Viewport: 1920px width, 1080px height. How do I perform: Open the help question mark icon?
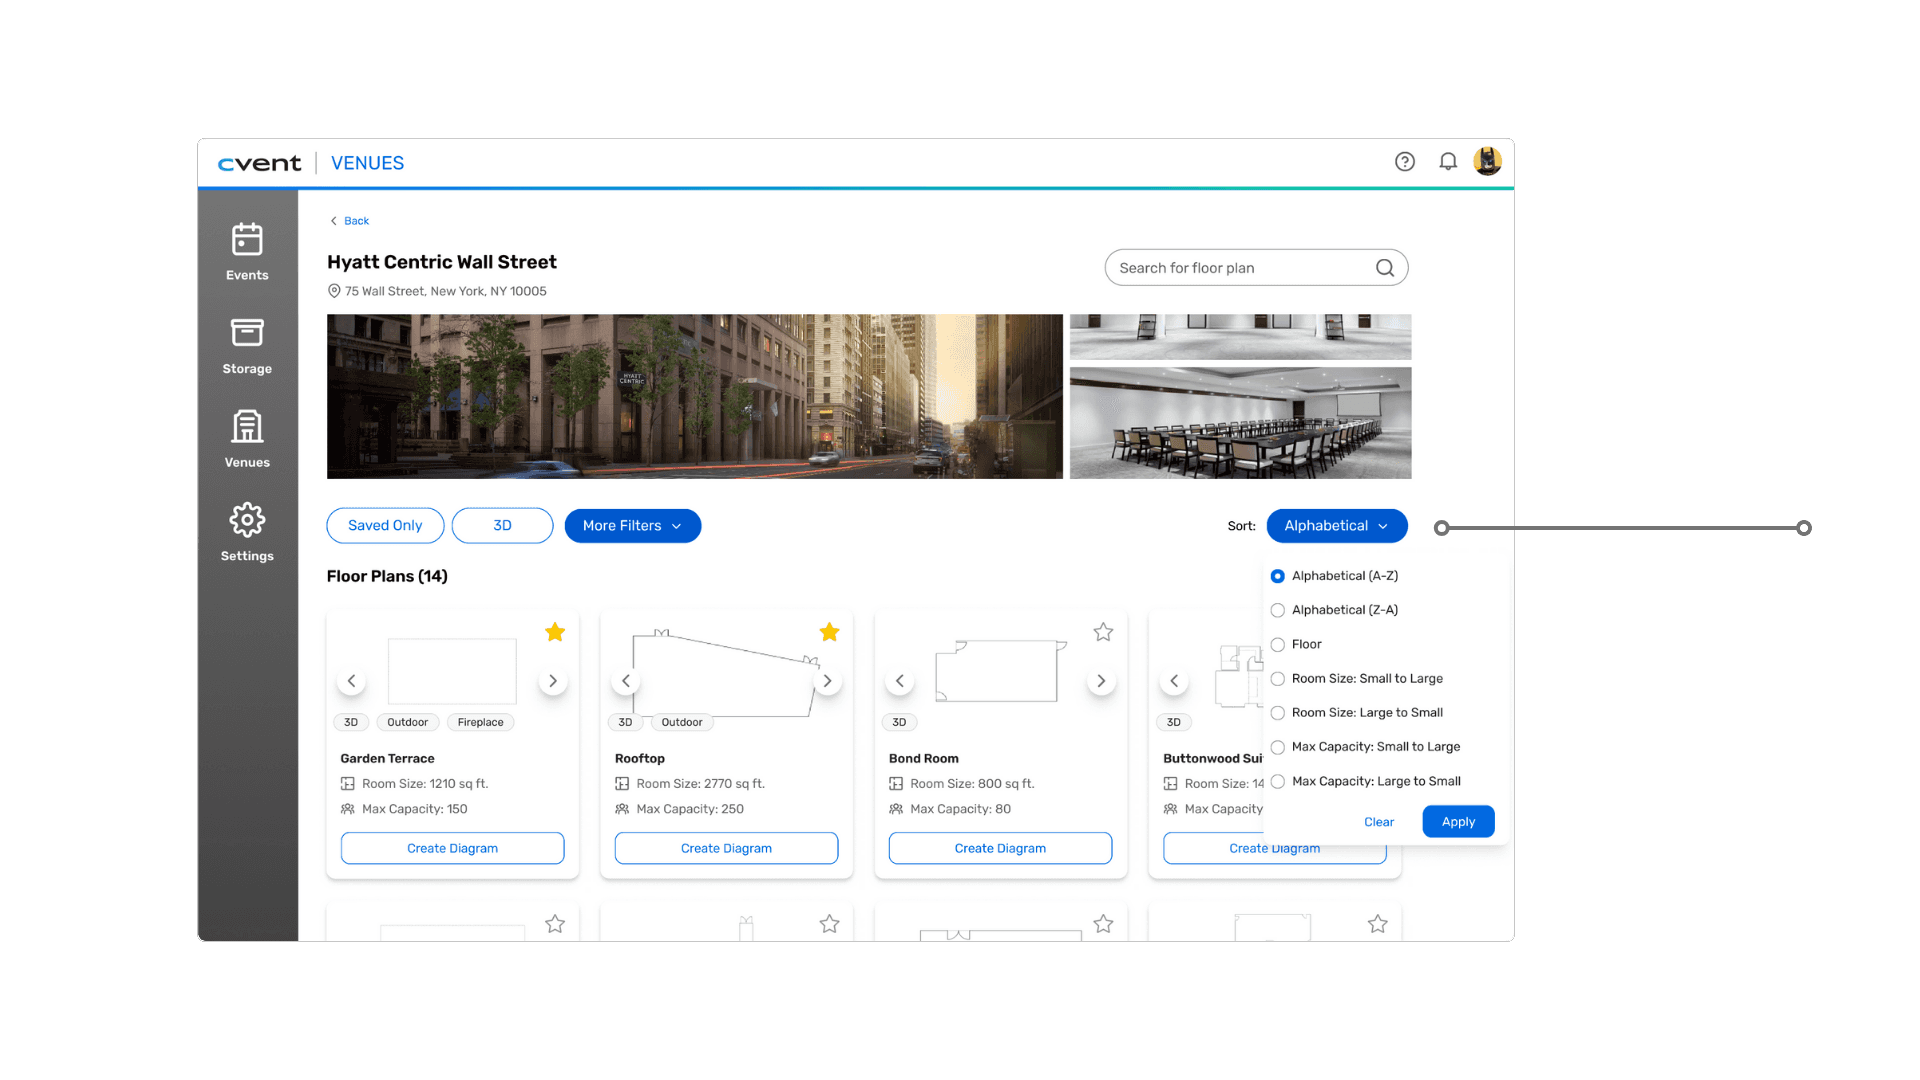coord(1405,162)
